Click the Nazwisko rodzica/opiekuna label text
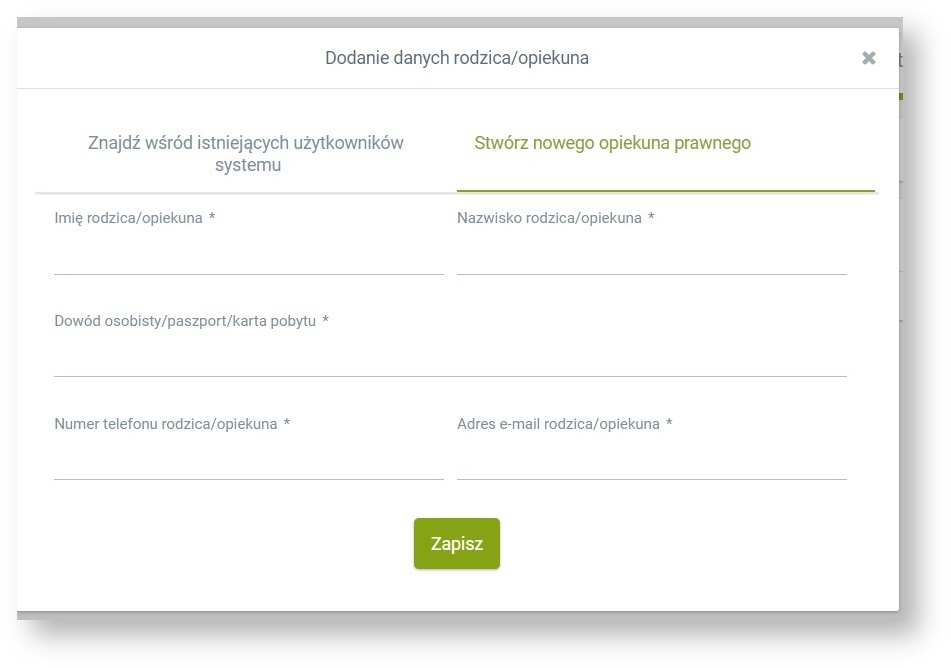 (549, 218)
